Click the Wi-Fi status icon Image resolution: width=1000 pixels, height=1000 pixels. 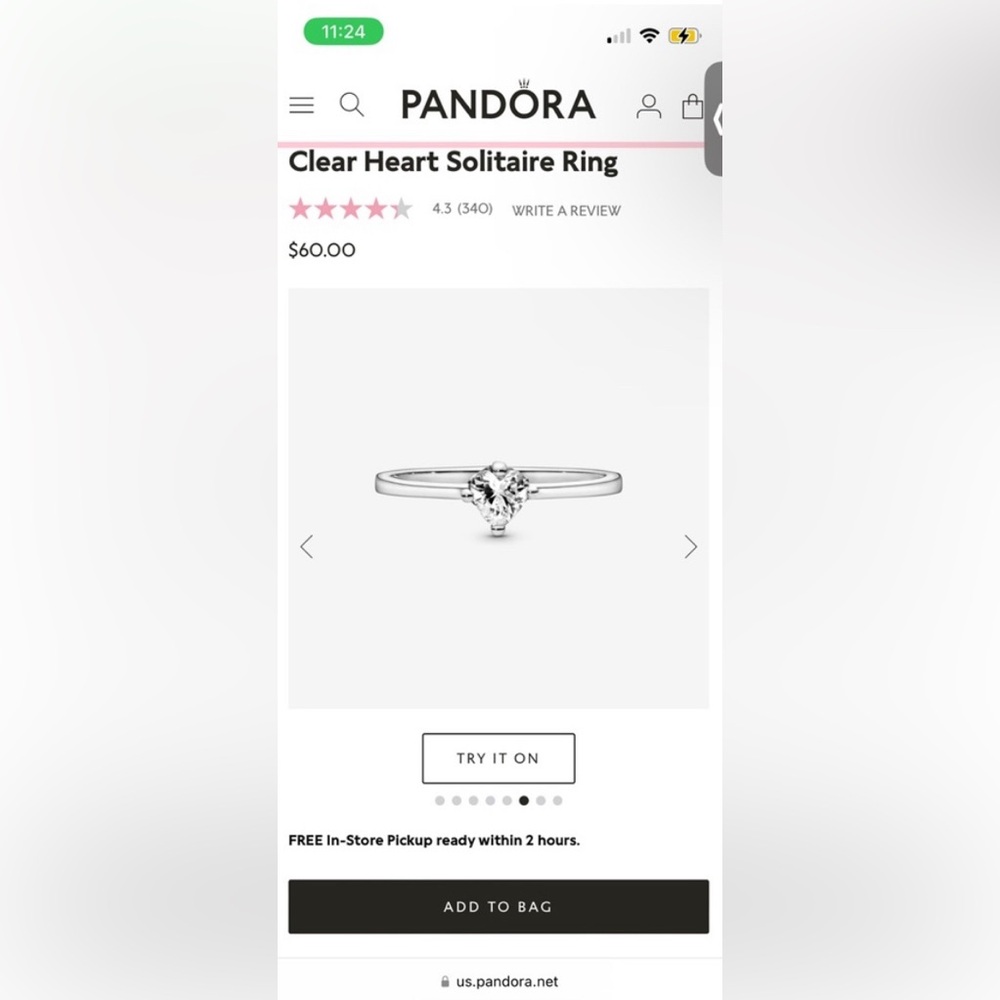[650, 34]
